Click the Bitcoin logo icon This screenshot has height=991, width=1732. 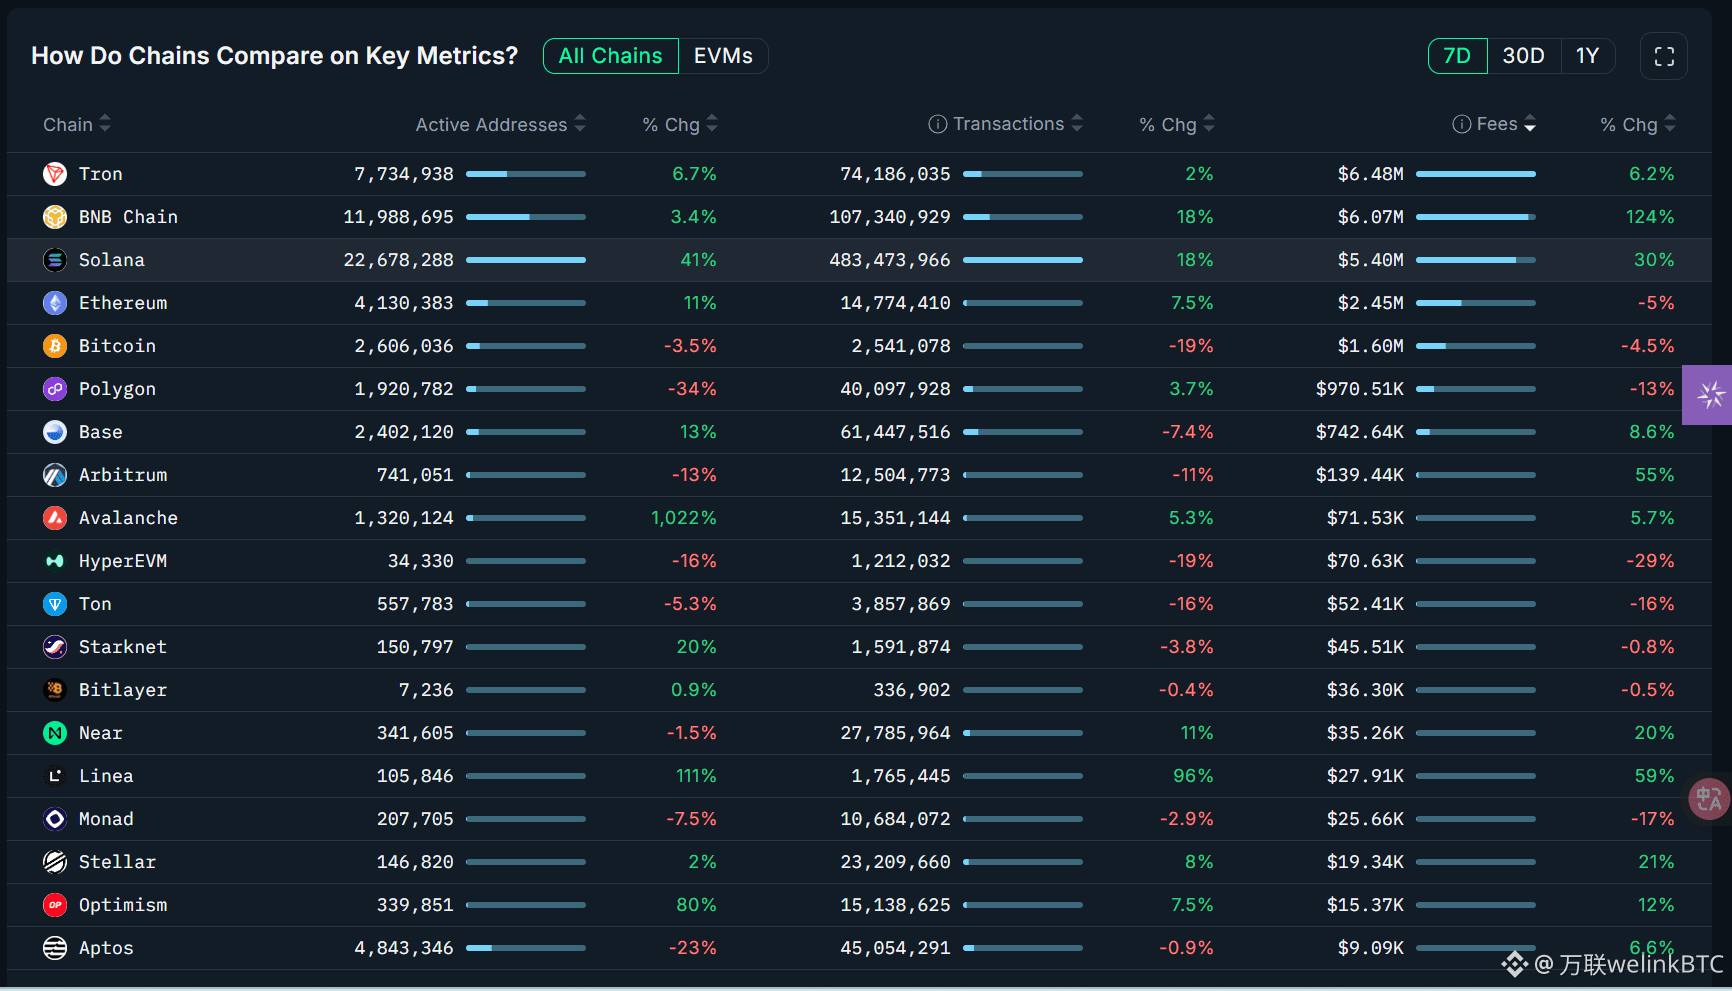[x=55, y=346]
